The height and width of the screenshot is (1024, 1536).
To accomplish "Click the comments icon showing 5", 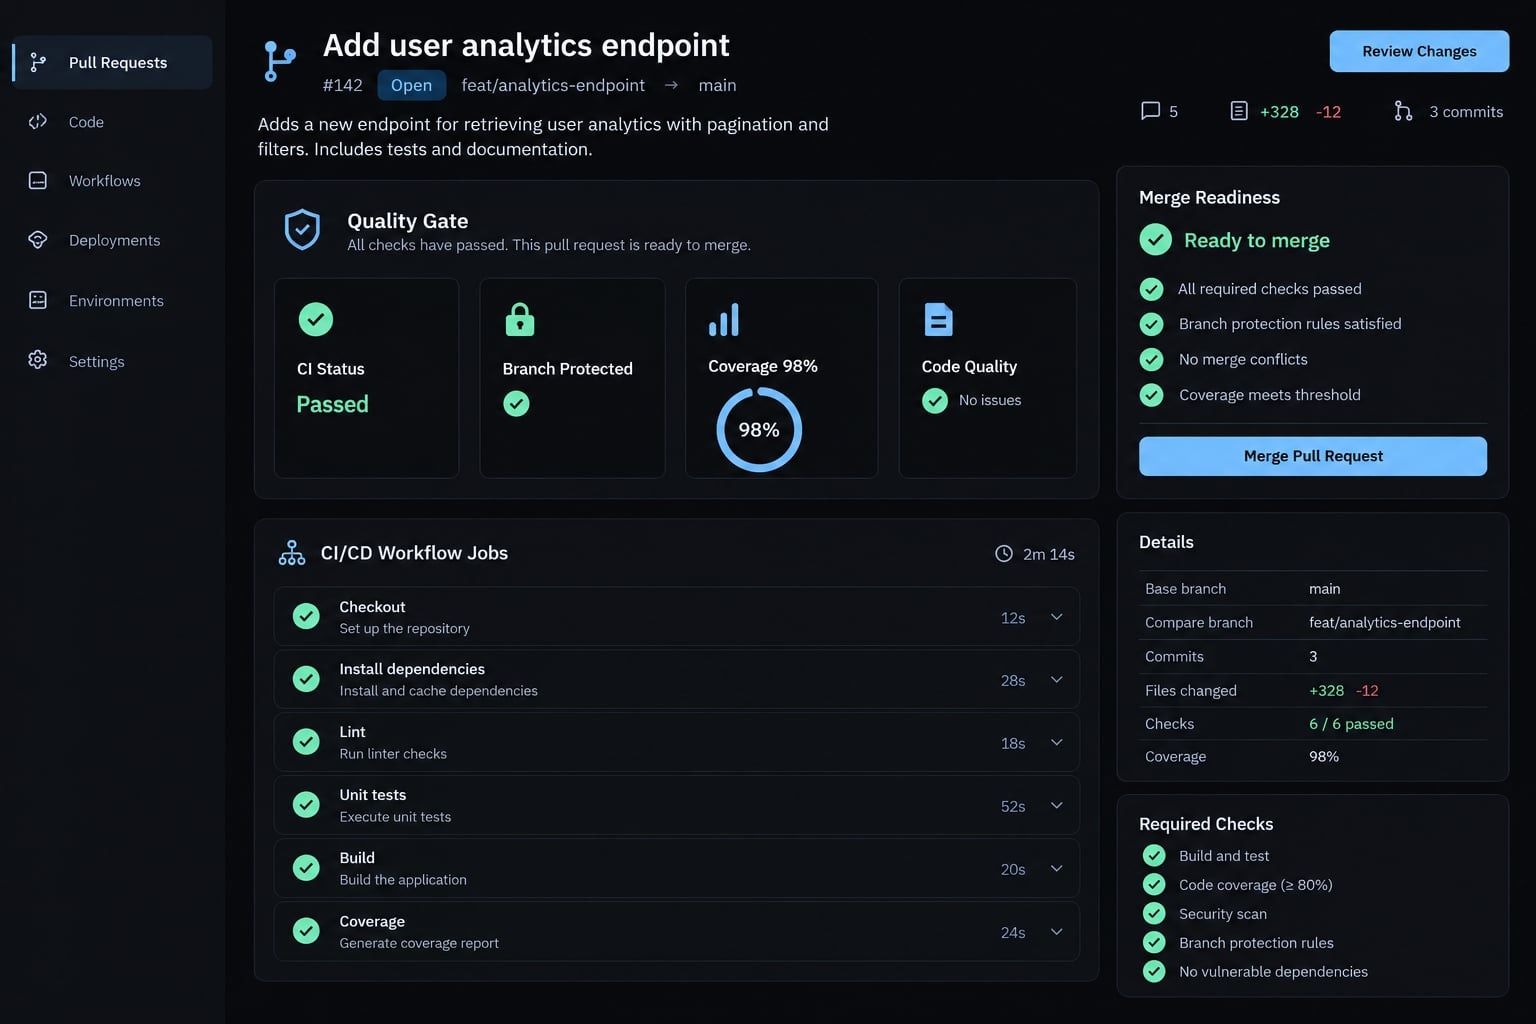I will coord(1151,111).
